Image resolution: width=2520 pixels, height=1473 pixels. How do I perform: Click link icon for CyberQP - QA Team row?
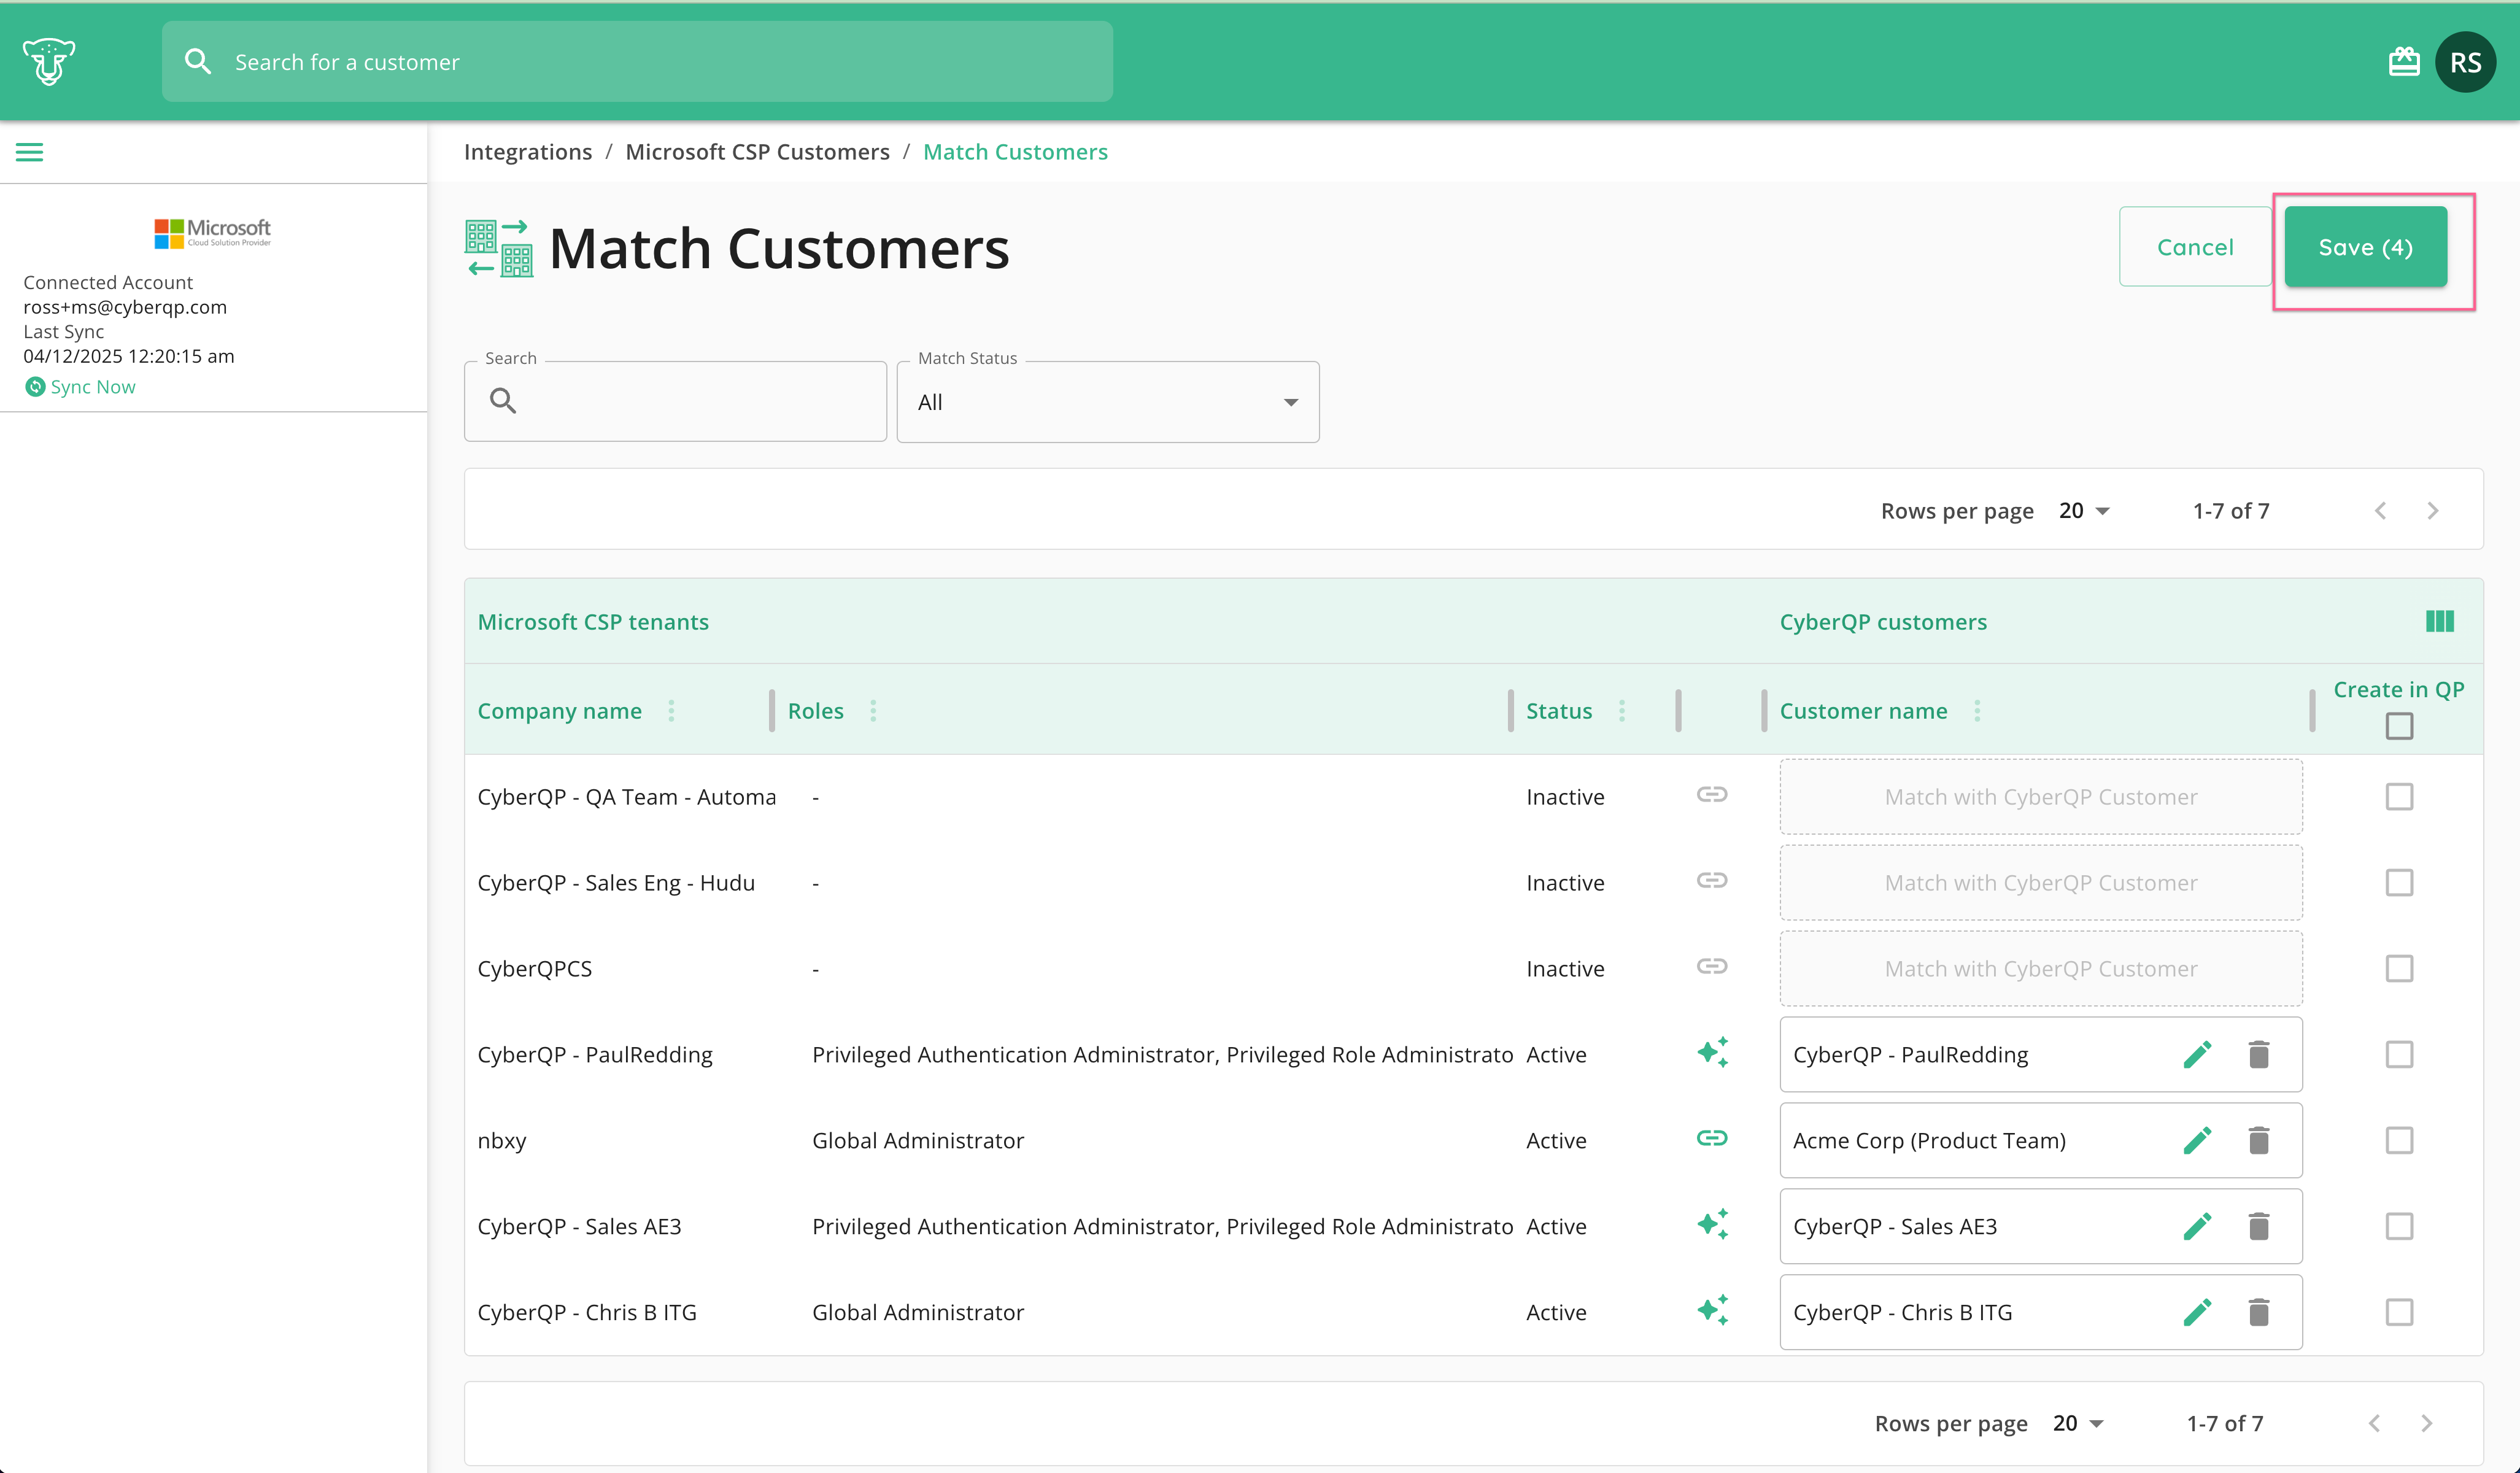coord(1712,795)
